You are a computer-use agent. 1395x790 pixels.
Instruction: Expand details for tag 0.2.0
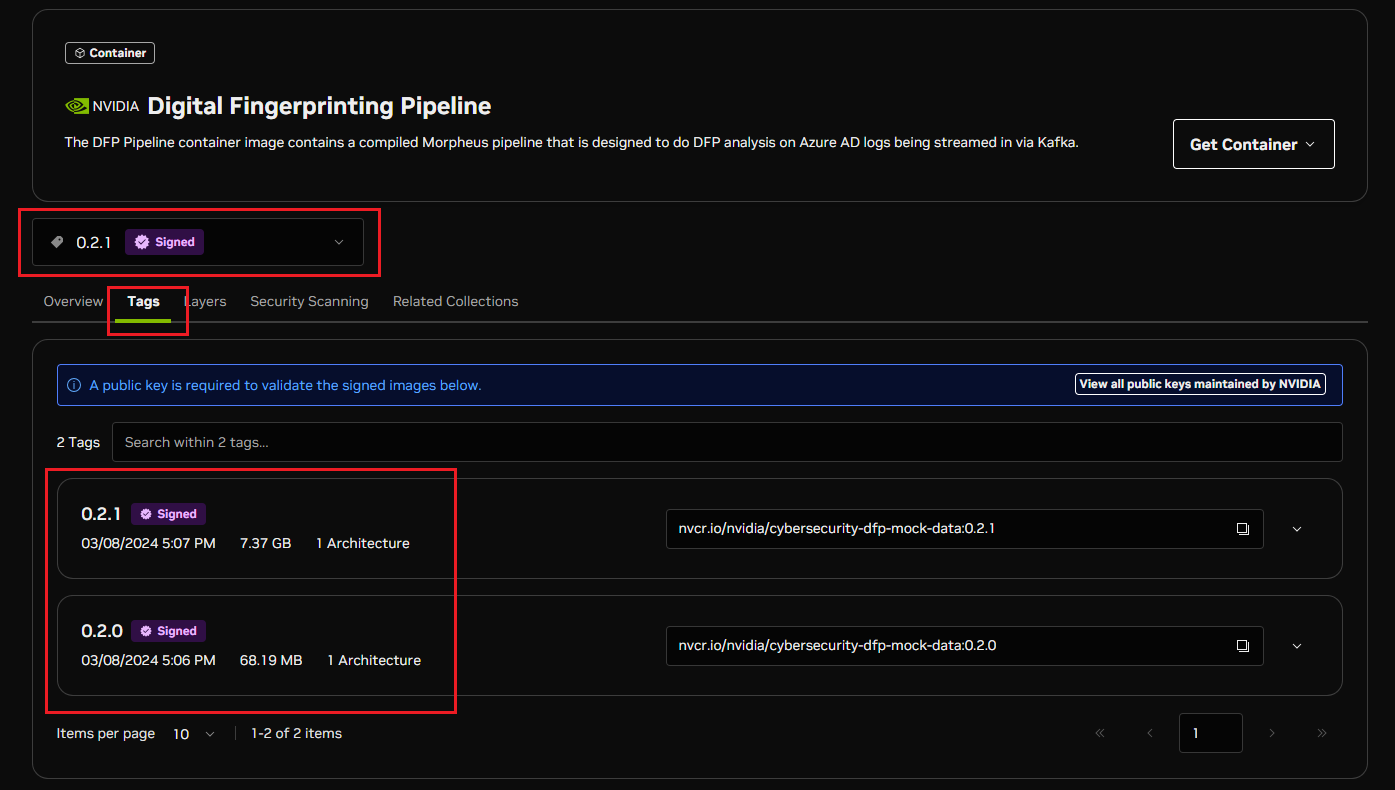click(1297, 646)
